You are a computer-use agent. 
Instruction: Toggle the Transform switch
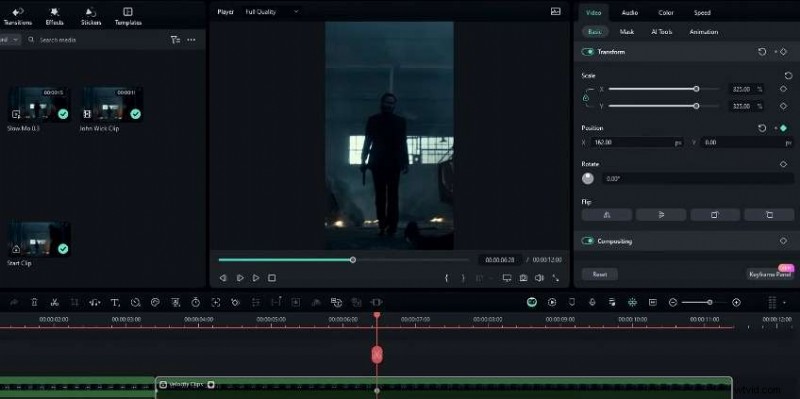(588, 52)
